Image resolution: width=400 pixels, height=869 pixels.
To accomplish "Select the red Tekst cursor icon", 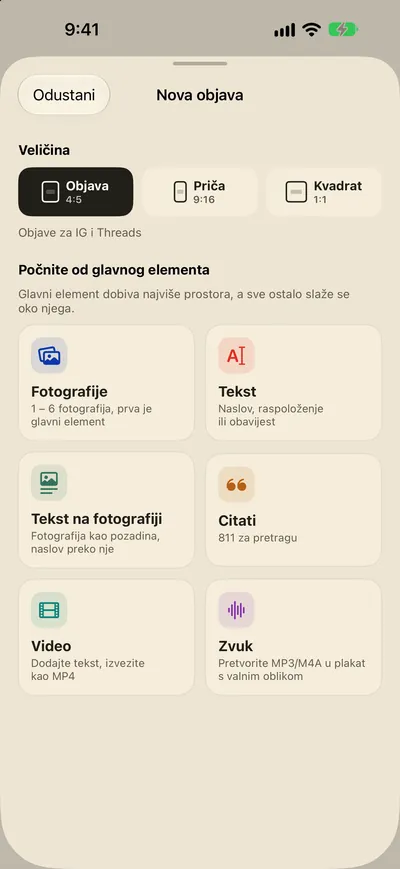I will 237,355.
